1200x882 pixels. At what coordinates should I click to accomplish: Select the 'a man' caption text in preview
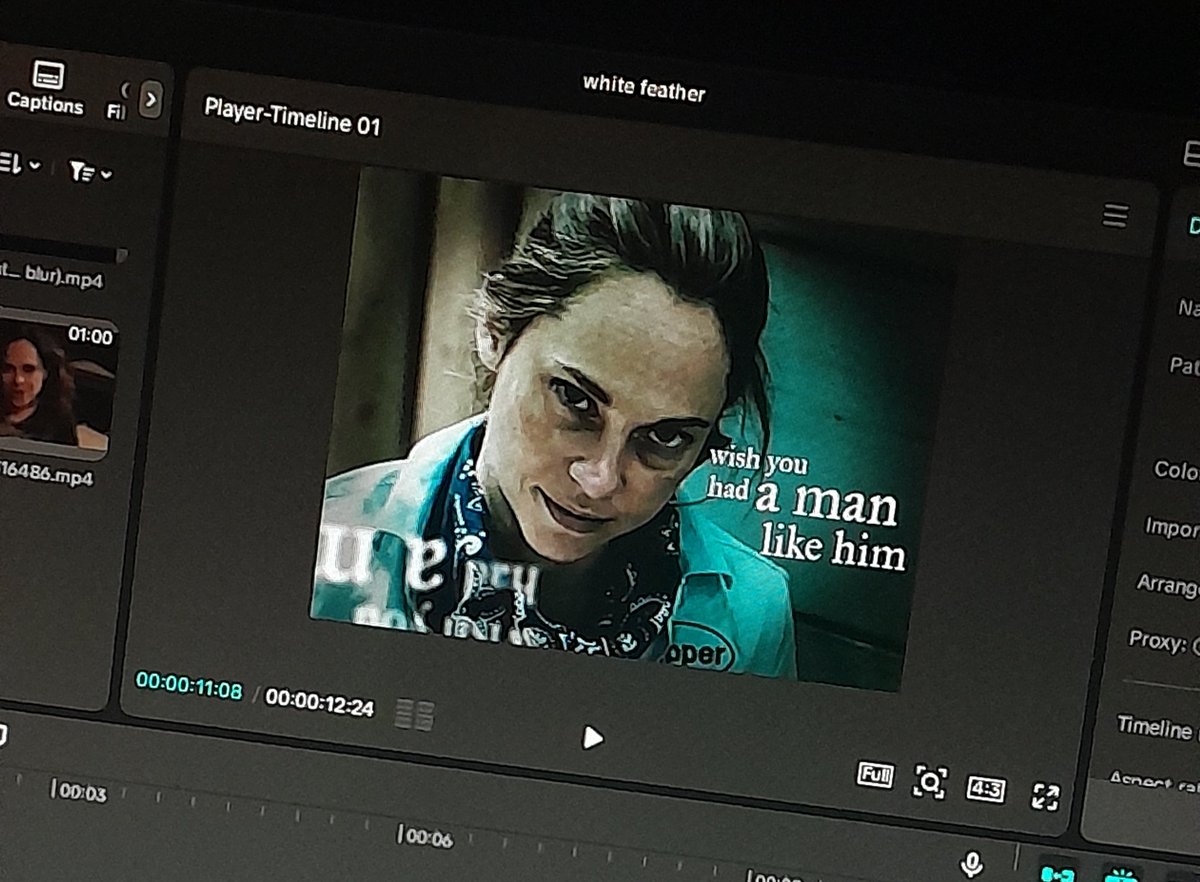[826, 501]
